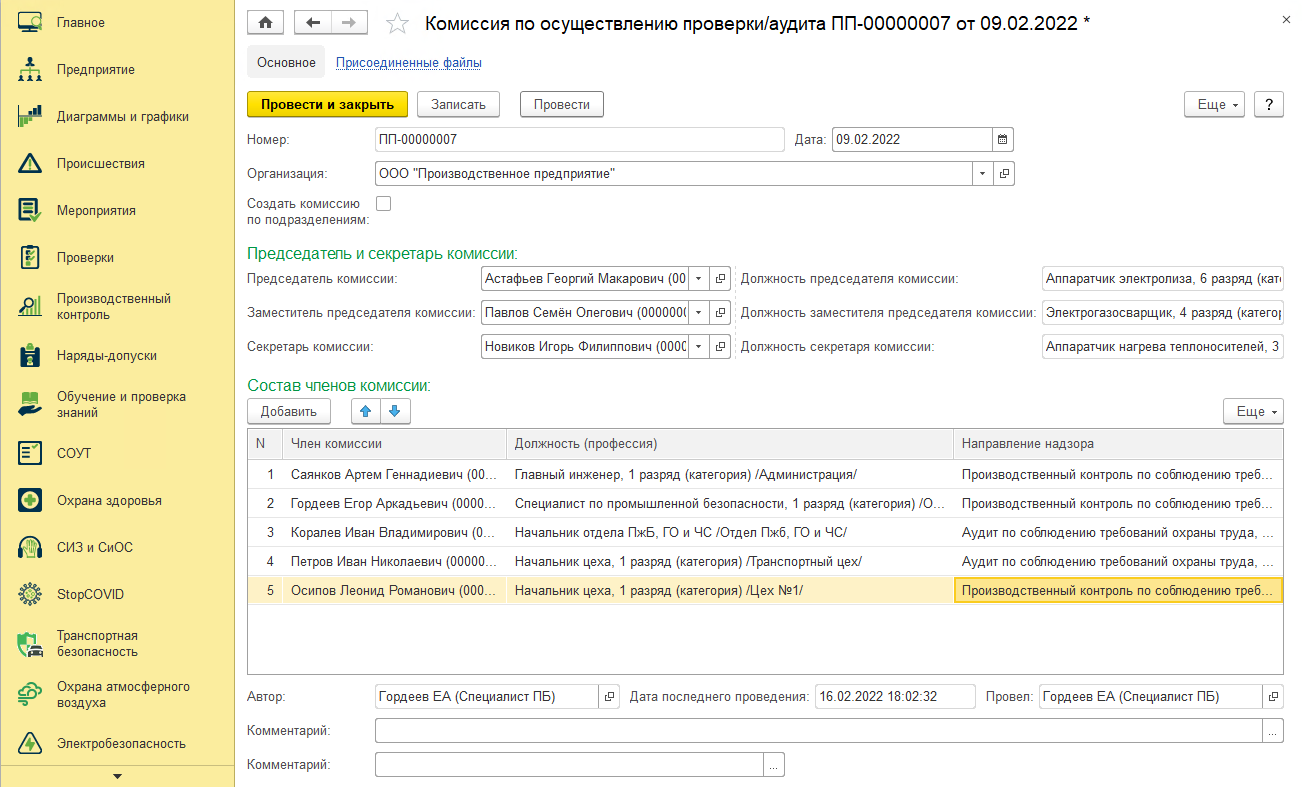Open the second Комментарий ellipsis button
This screenshot has height=787, width=1302.
click(775, 765)
